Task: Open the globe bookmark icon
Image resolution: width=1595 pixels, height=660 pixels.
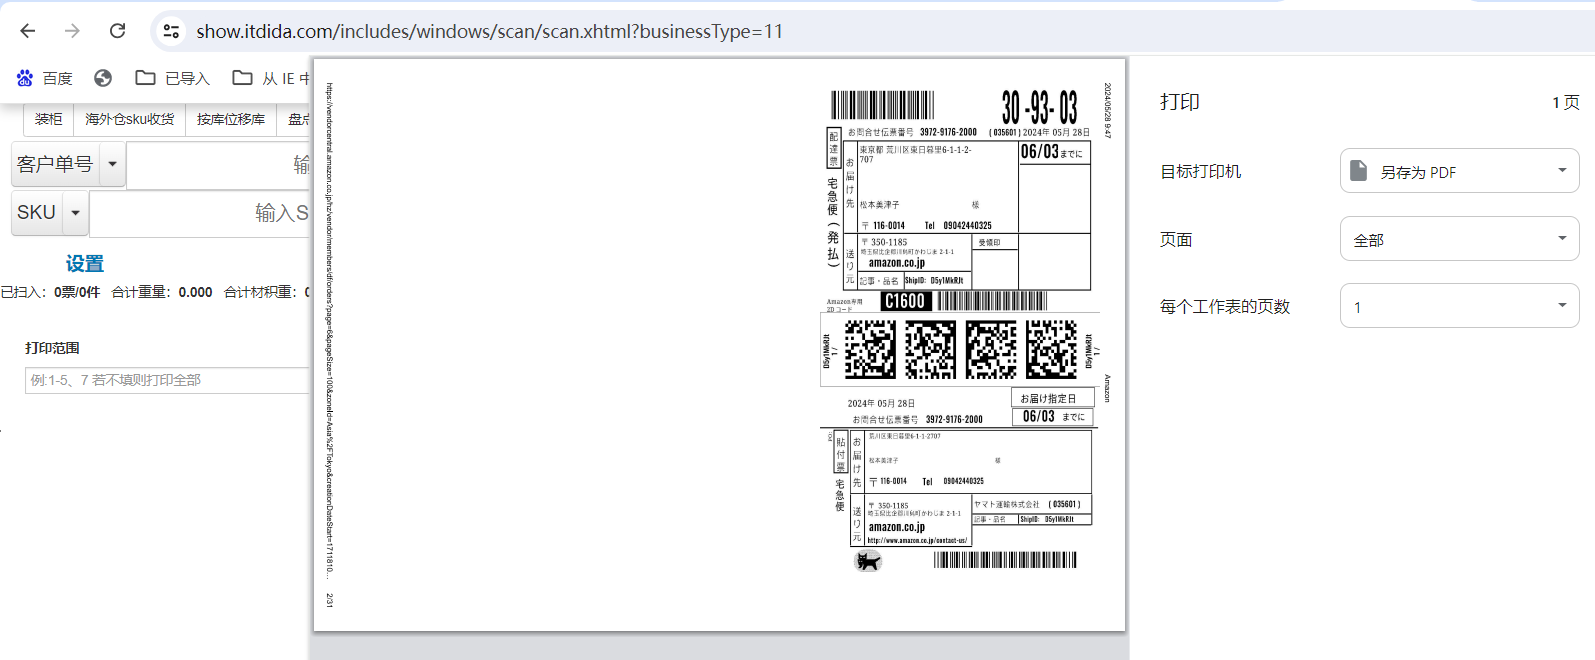Action: [103, 78]
